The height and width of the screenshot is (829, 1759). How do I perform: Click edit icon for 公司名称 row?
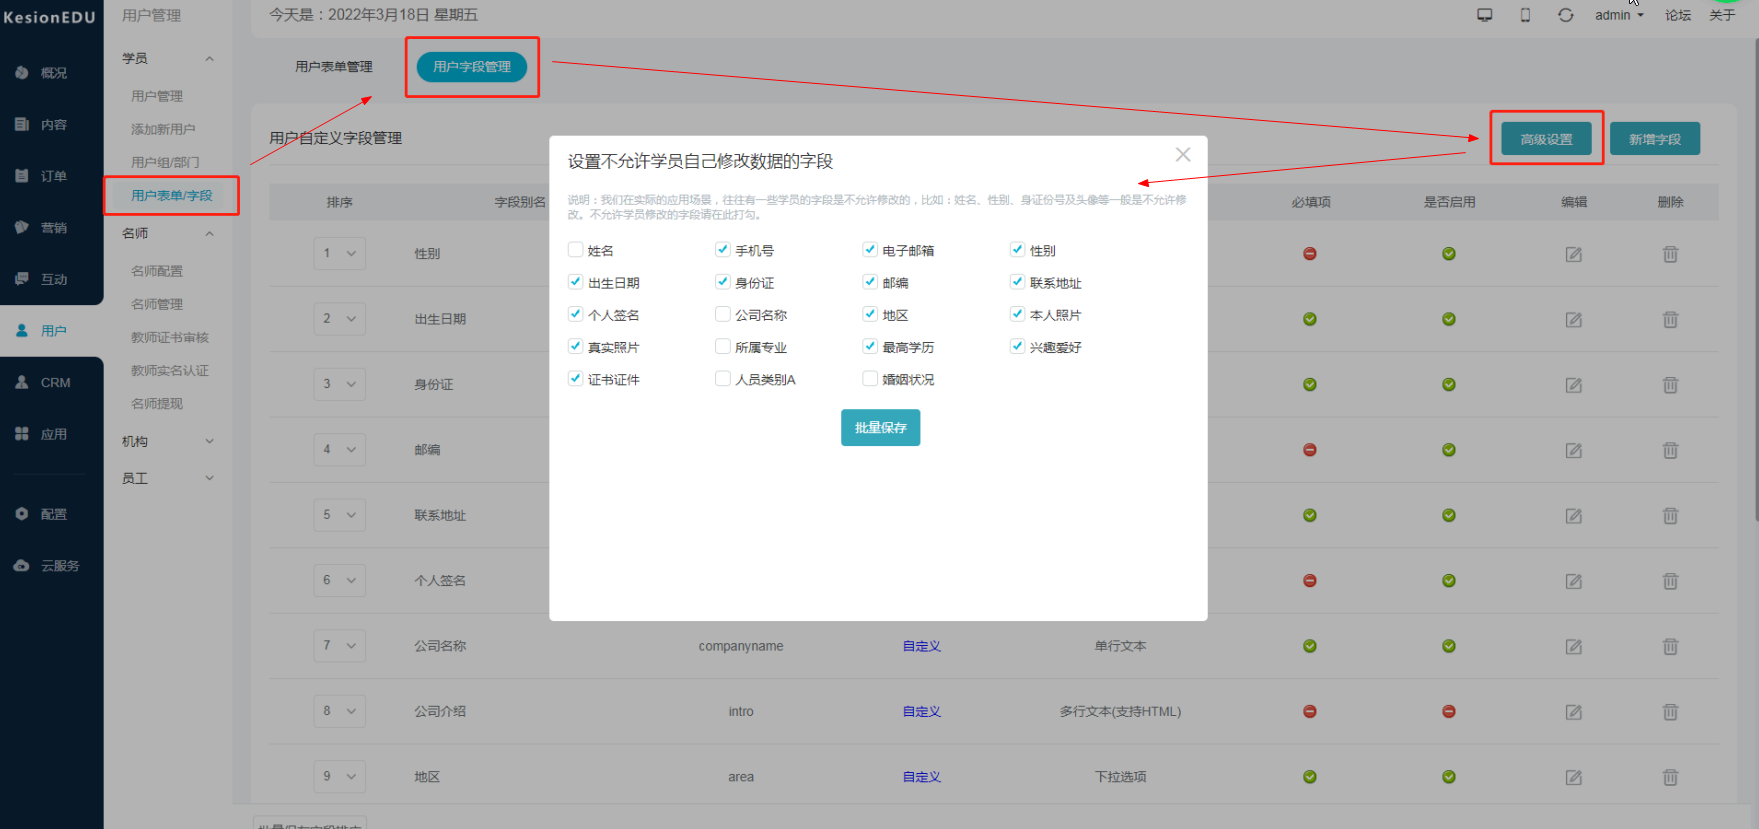[1573, 647]
